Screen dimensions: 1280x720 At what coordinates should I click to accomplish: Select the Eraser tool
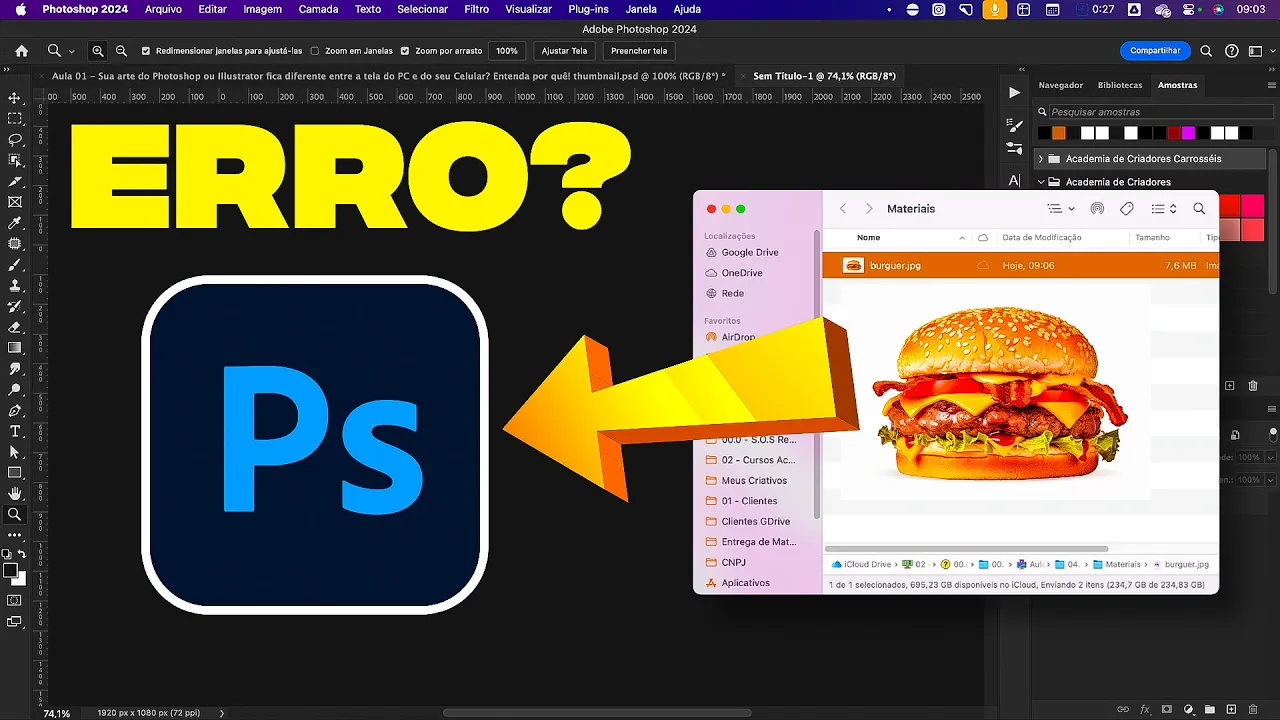(15, 327)
